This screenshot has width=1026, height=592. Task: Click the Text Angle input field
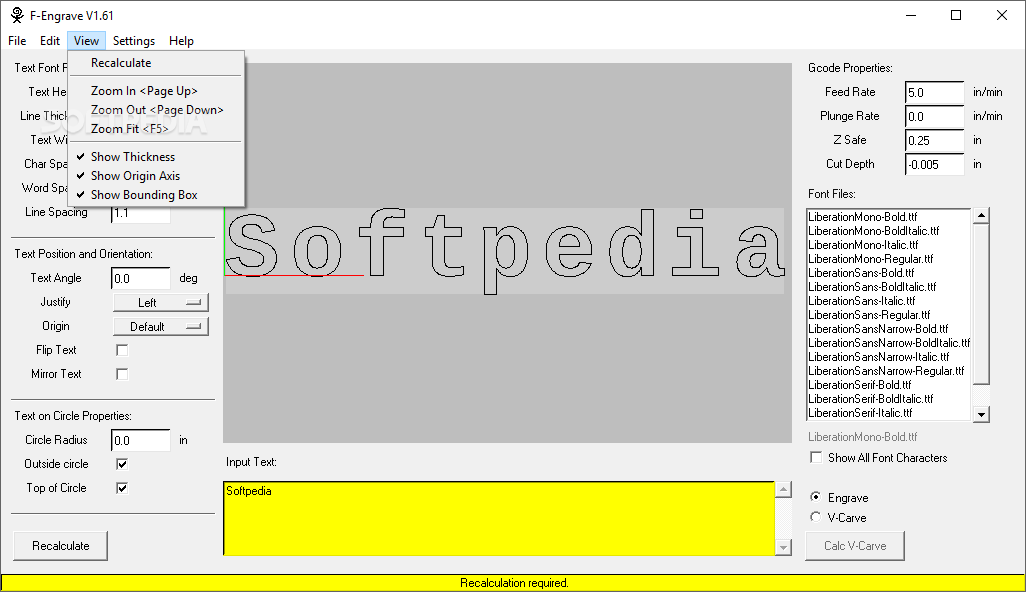coord(141,279)
